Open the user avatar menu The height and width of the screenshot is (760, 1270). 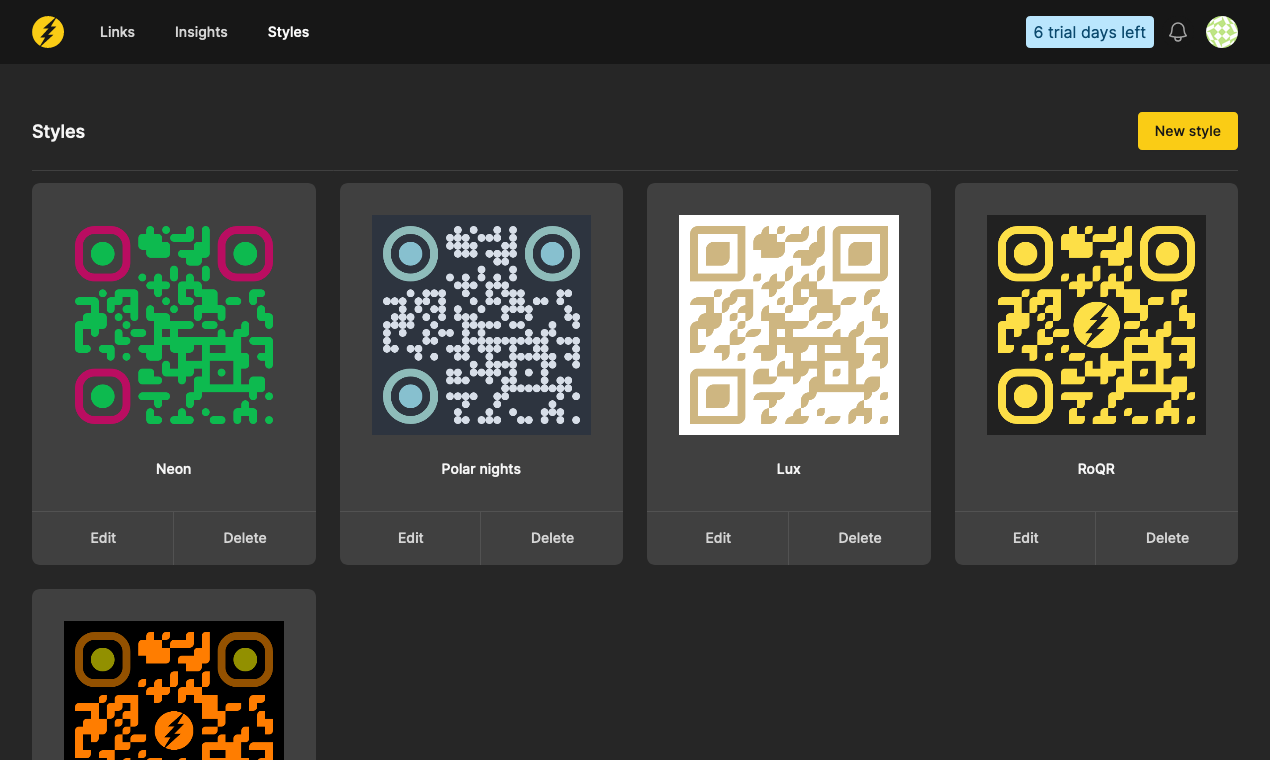coord(1222,32)
